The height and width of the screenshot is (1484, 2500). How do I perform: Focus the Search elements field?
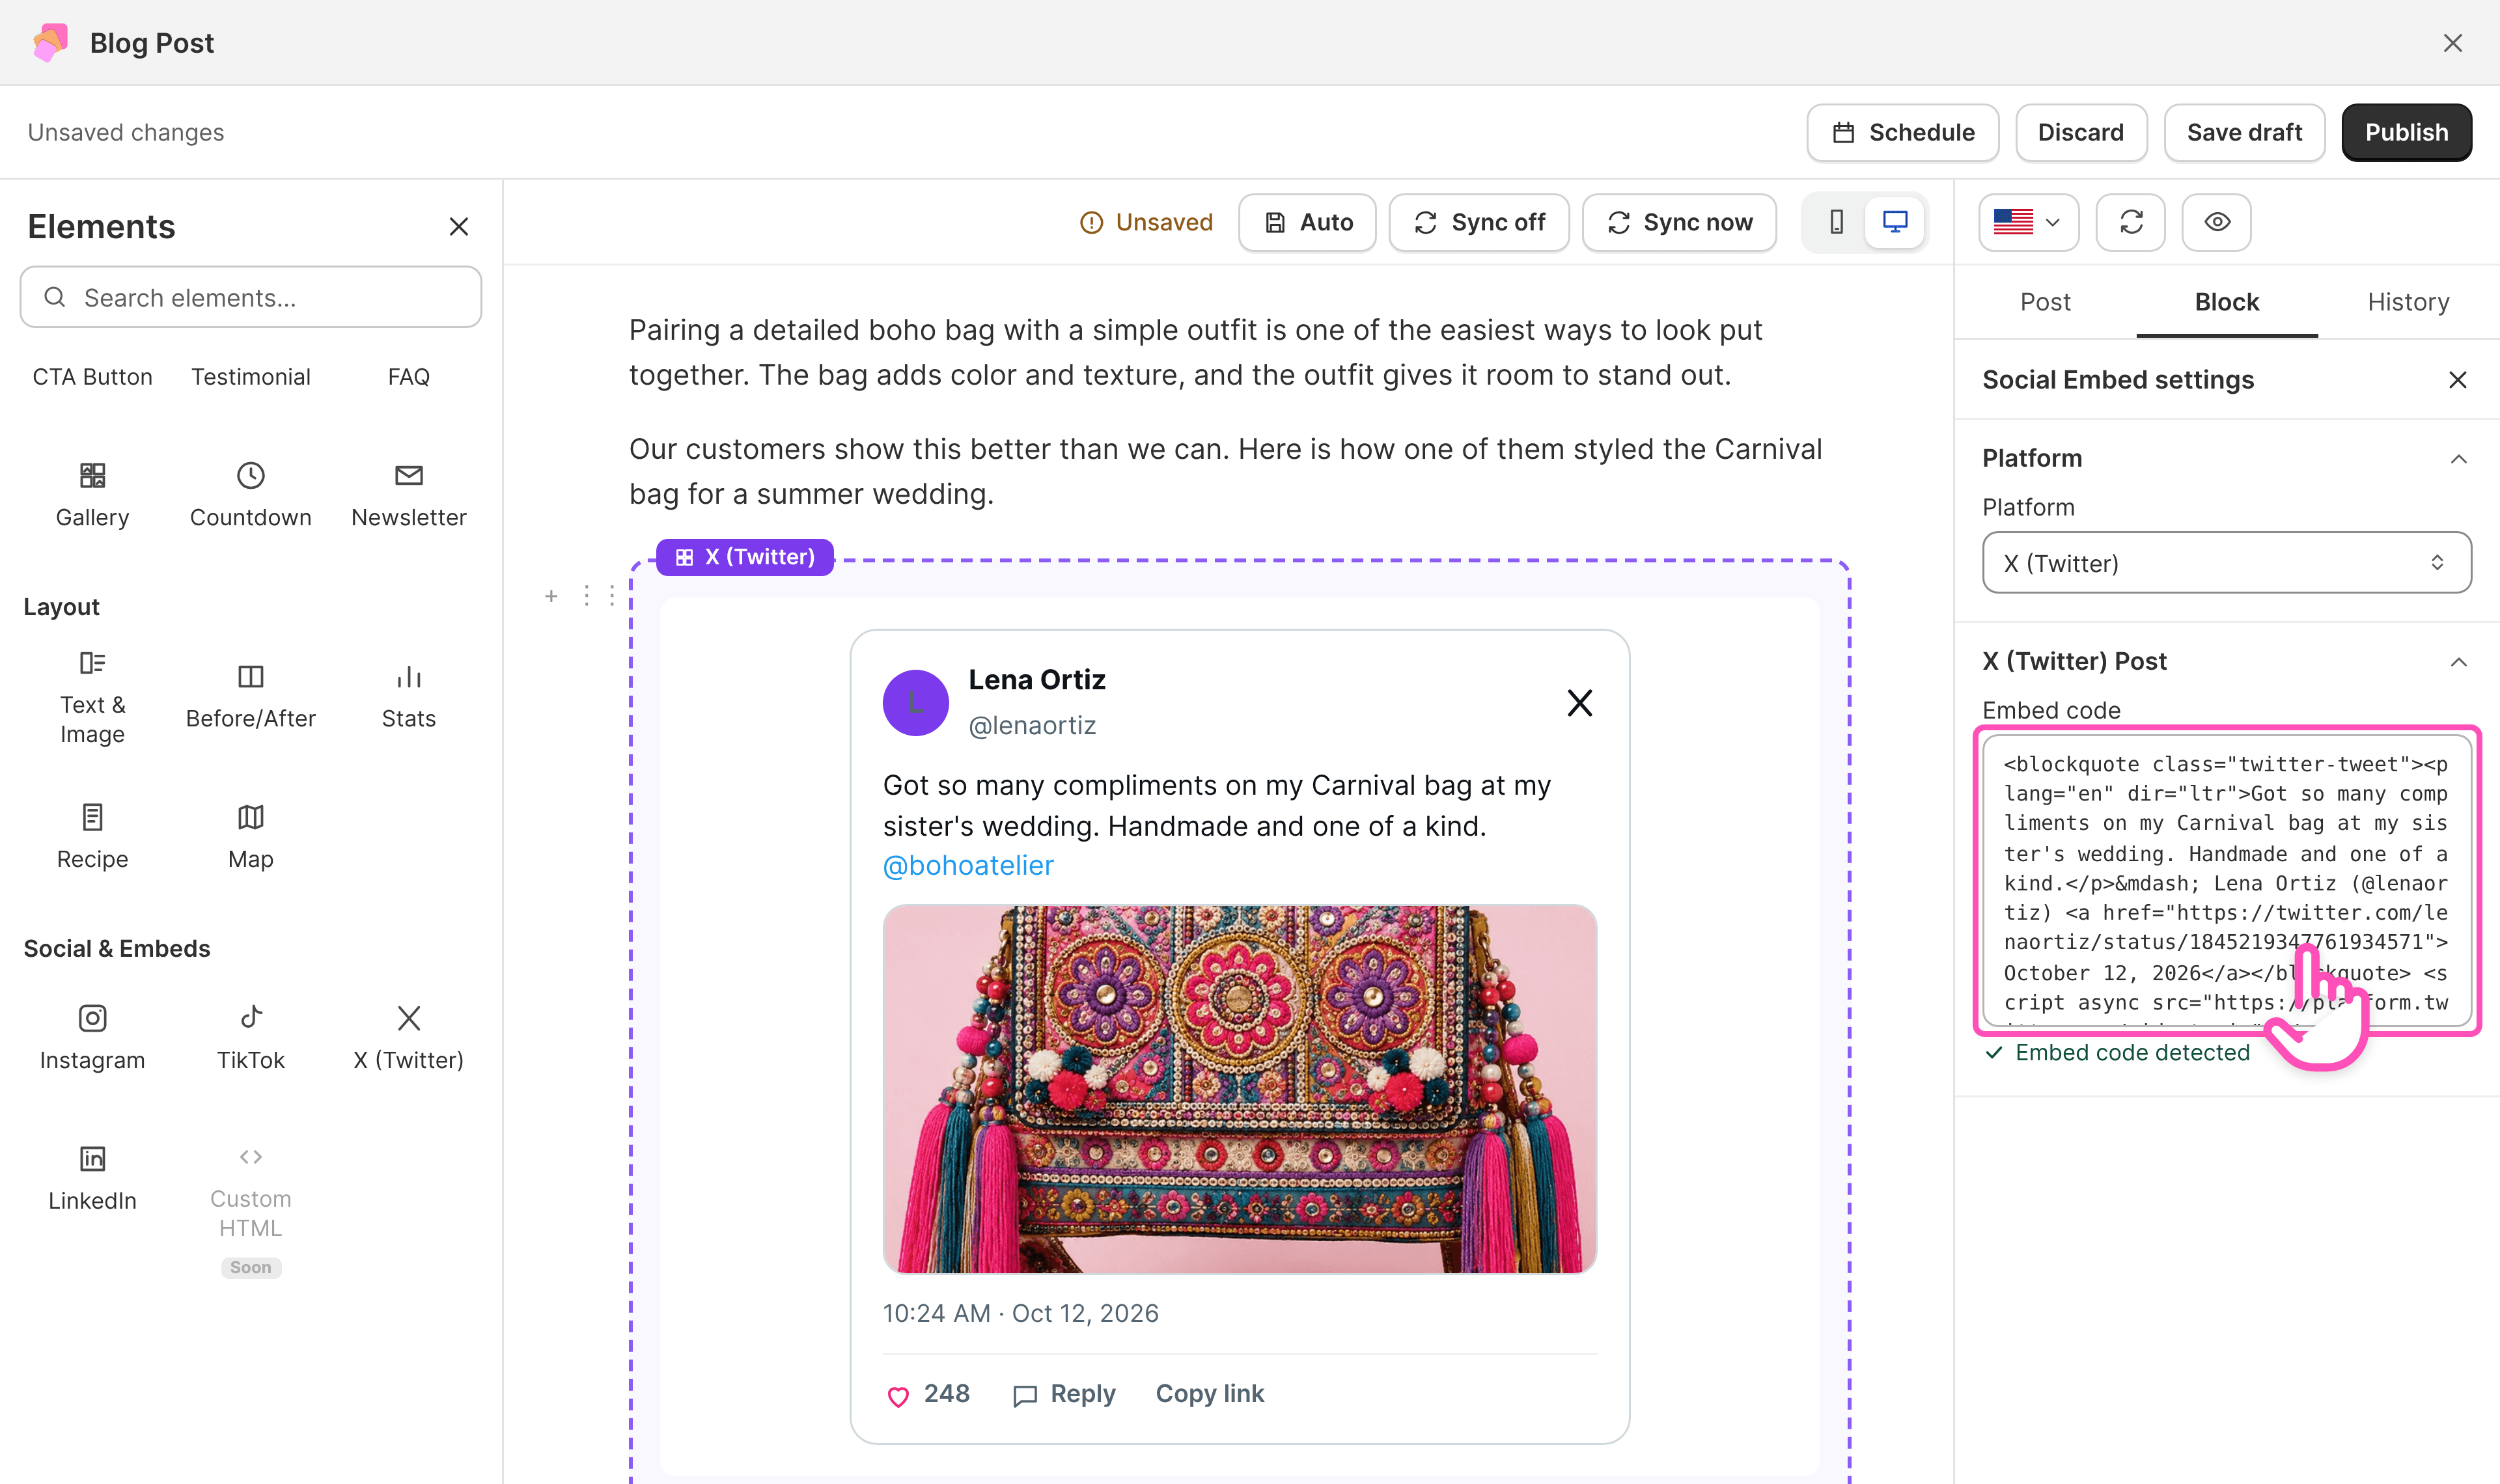coord(251,297)
